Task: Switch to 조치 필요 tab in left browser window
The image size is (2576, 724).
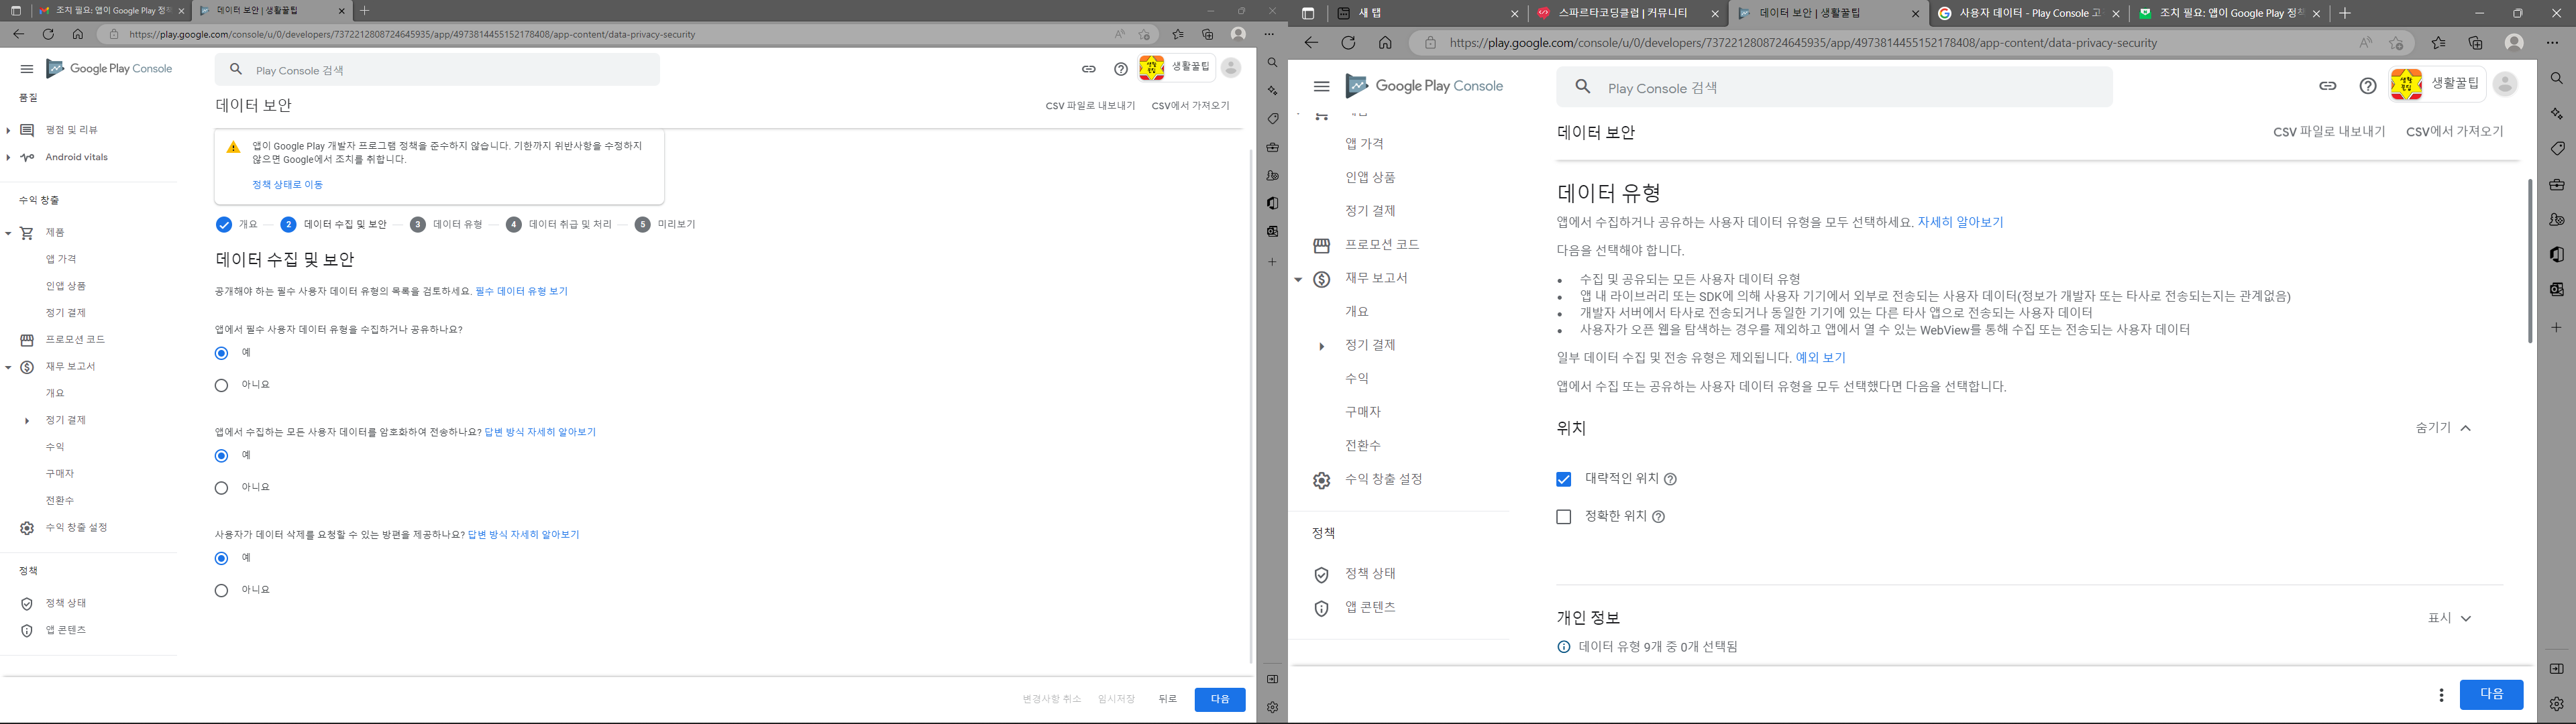Action: tap(111, 10)
